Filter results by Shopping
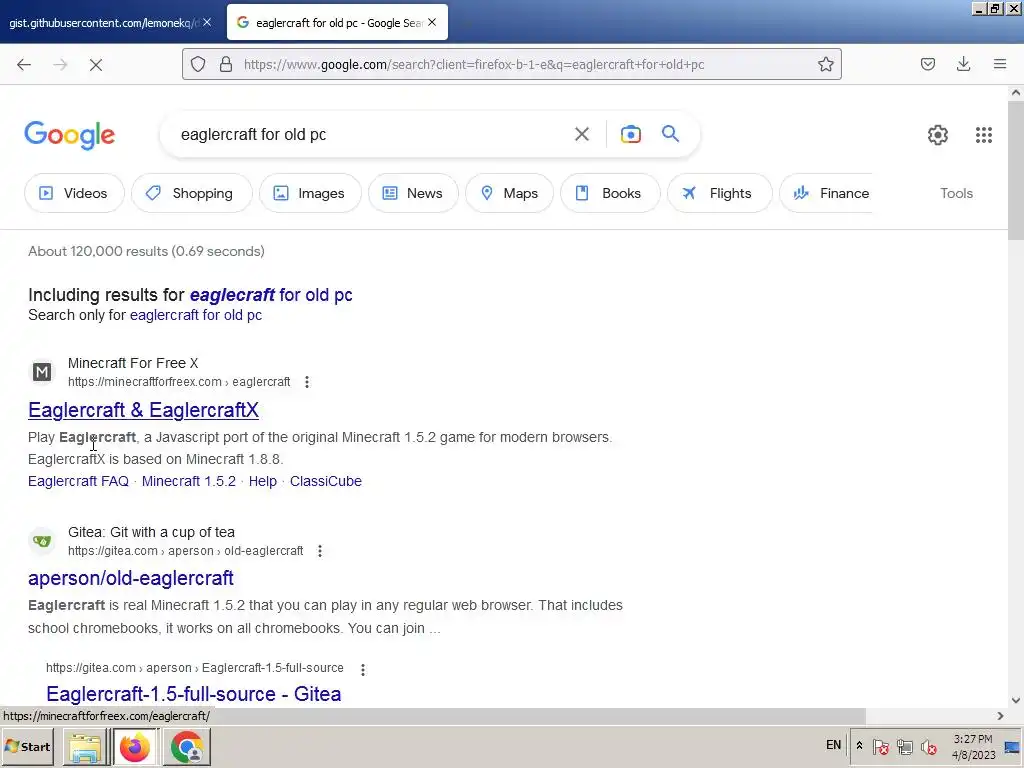The height and width of the screenshot is (768, 1024). pyautogui.click(x=191, y=193)
